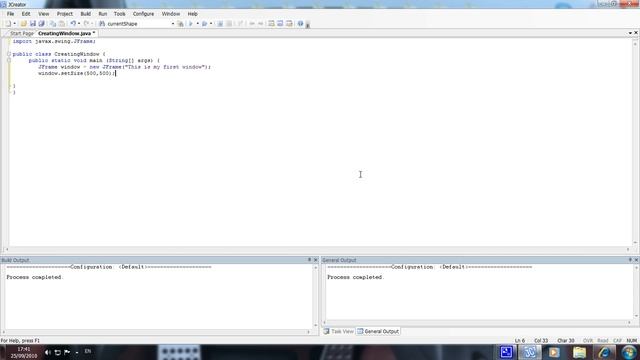Open Windows Media Player from taskbar
640x360 pixels.
[554, 352]
